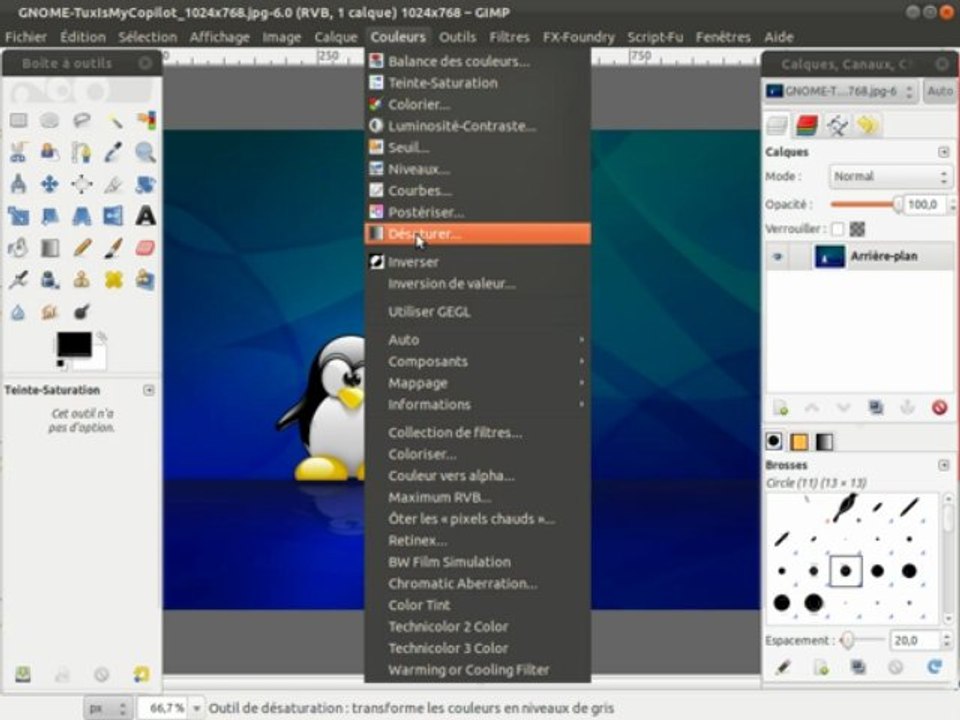Choose Balance des couleurs menu entry
The height and width of the screenshot is (720, 960).
pyautogui.click(x=478, y=61)
